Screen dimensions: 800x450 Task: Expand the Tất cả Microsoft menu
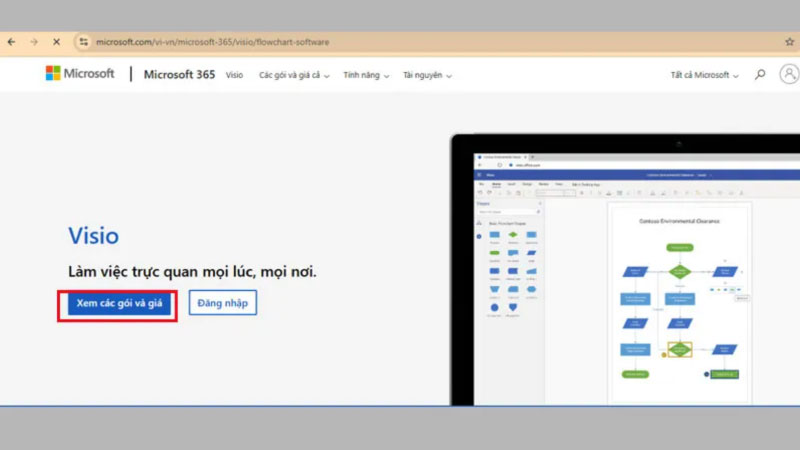tap(704, 75)
